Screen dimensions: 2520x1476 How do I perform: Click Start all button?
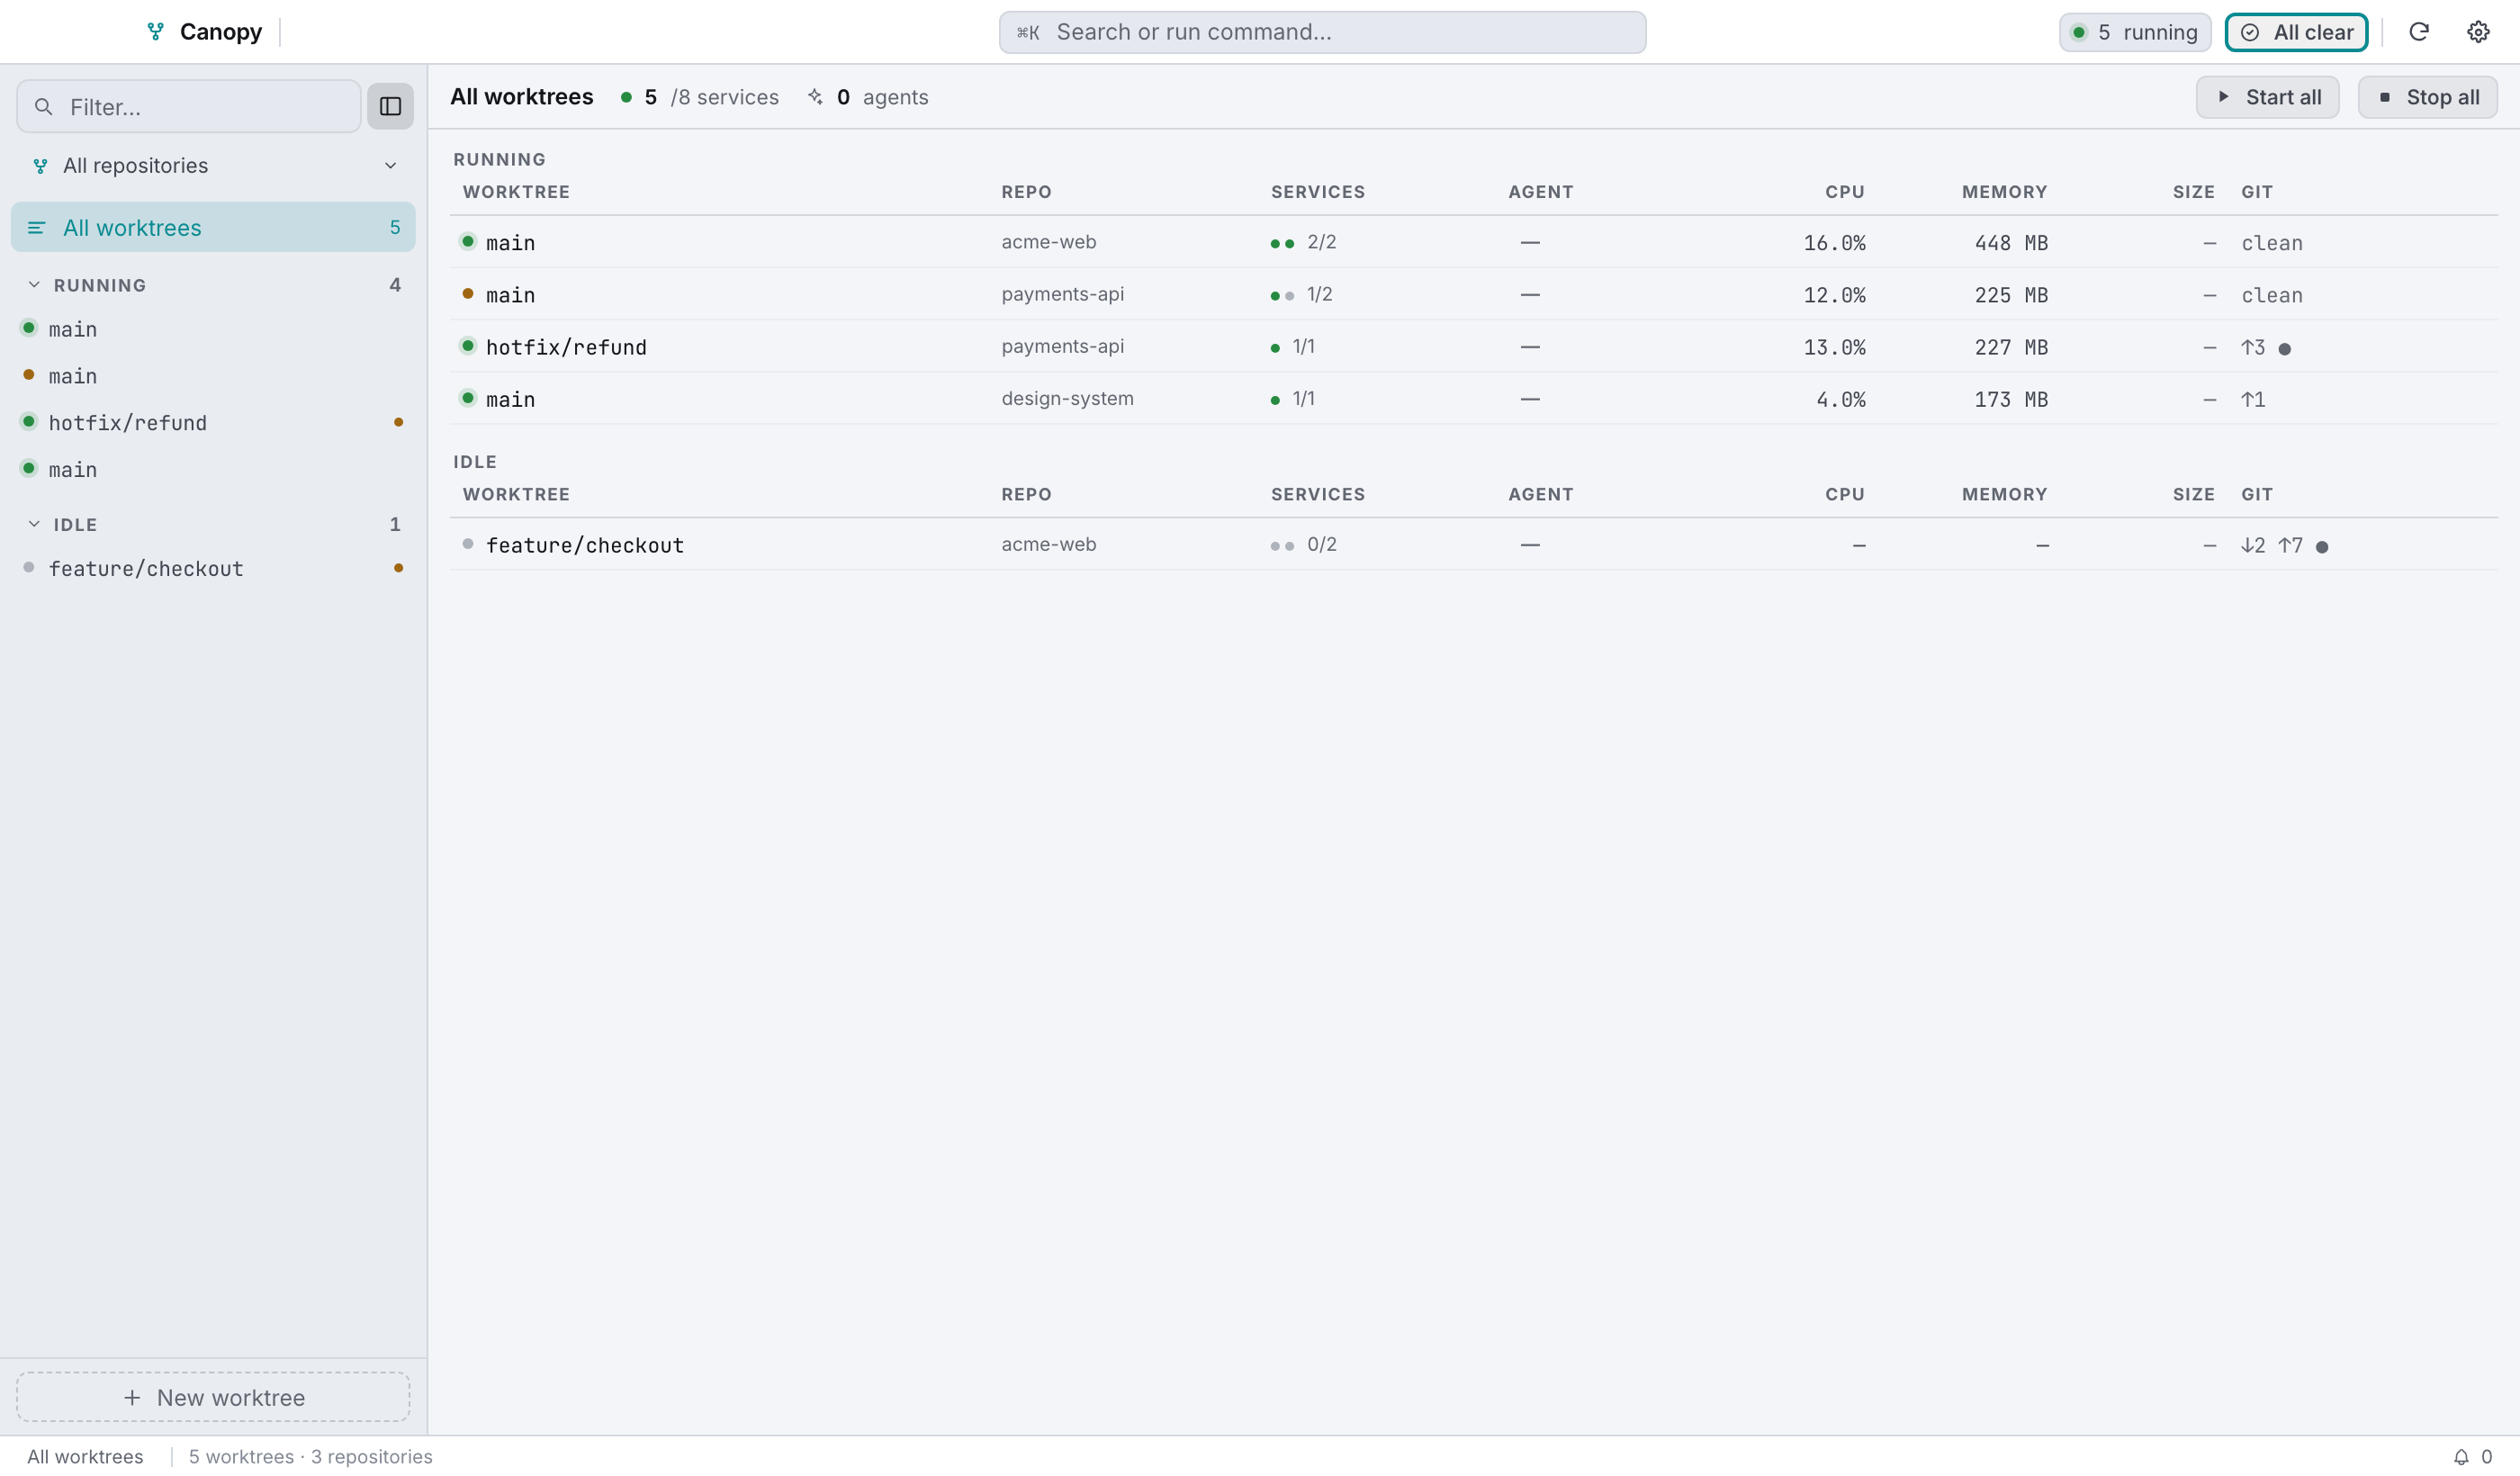tap(2267, 97)
